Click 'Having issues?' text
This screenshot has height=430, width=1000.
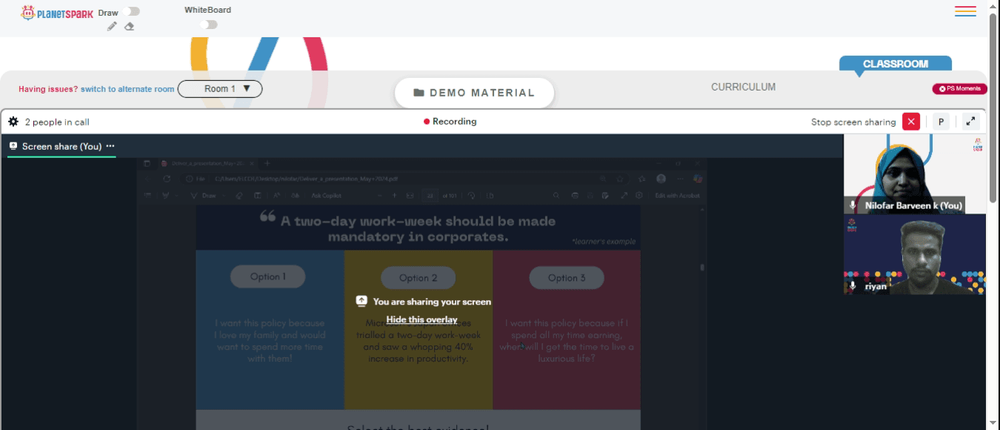tap(48, 89)
